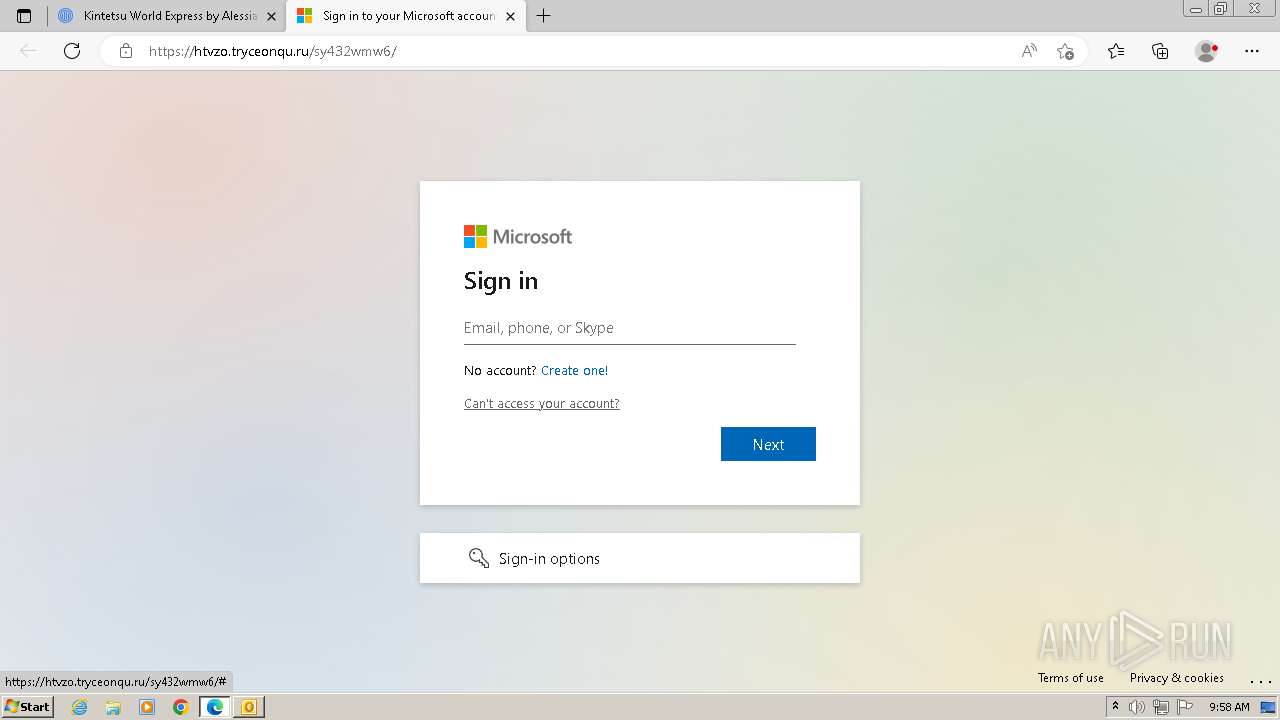Open Terms of use link

coord(1071,678)
